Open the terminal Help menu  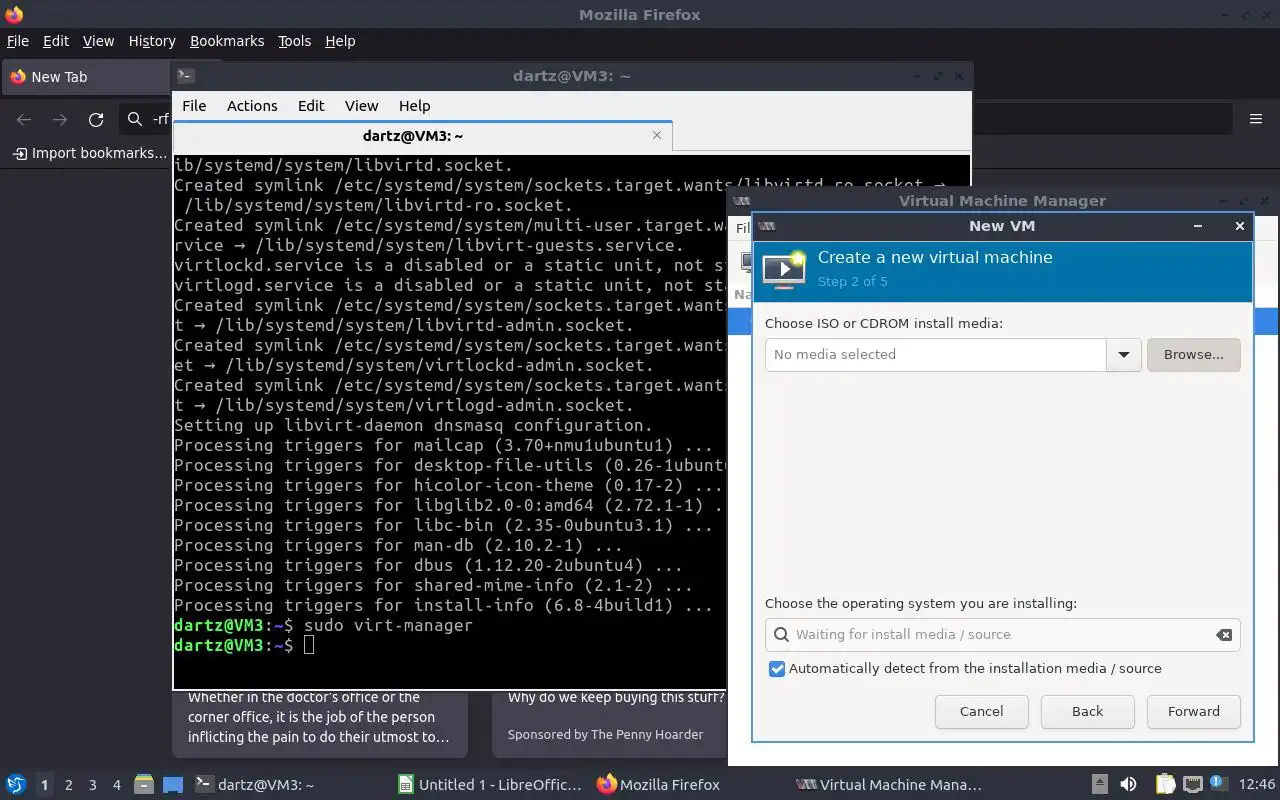coord(414,106)
